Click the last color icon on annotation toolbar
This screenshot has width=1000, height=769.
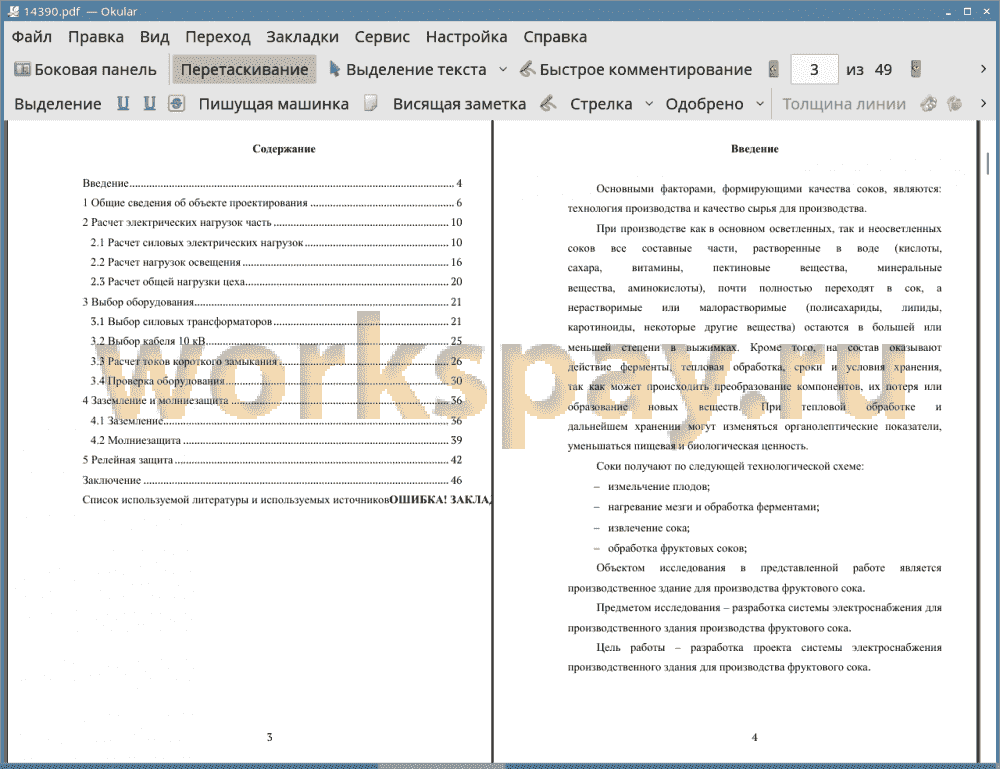[954, 103]
